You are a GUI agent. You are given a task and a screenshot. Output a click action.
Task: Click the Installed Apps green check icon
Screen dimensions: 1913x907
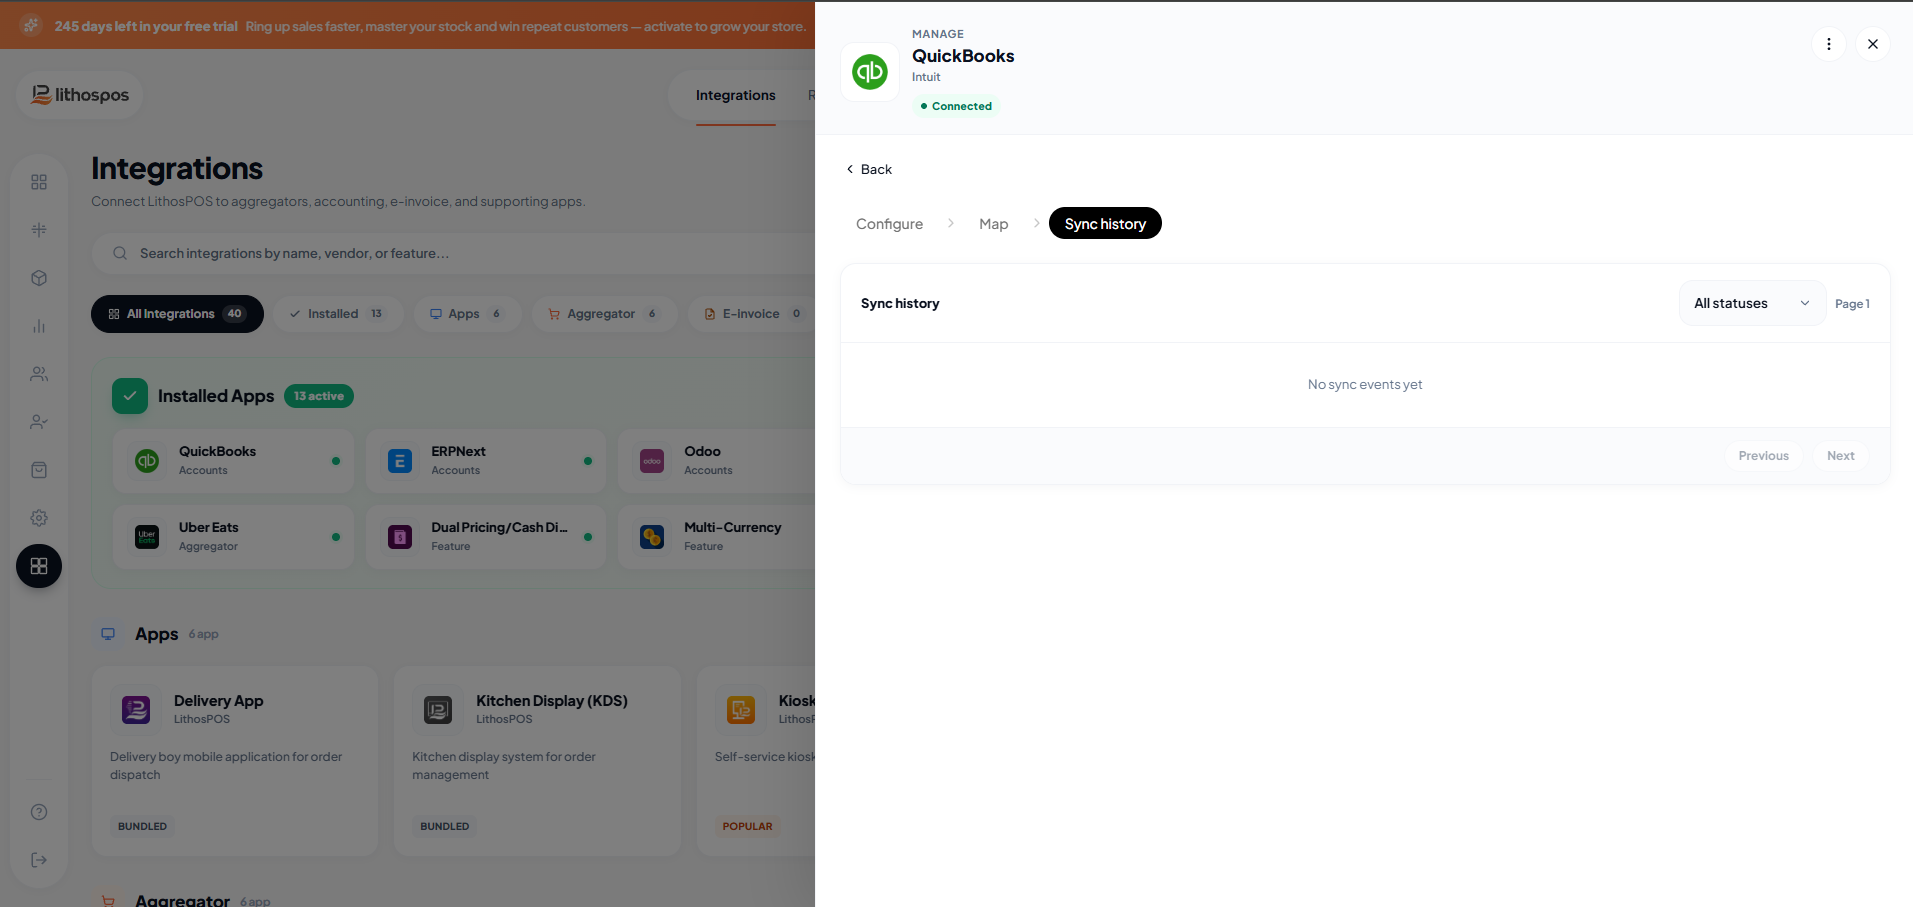tap(130, 396)
